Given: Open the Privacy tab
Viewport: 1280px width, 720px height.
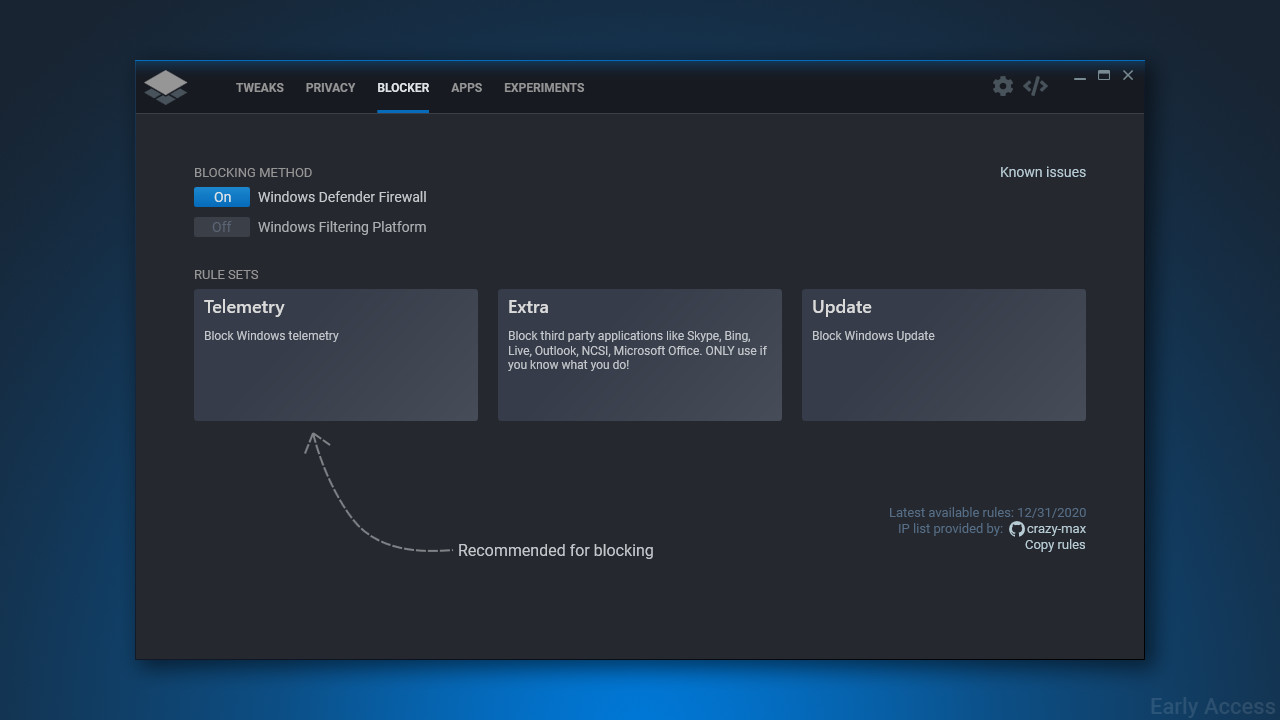Looking at the screenshot, I should pos(330,88).
